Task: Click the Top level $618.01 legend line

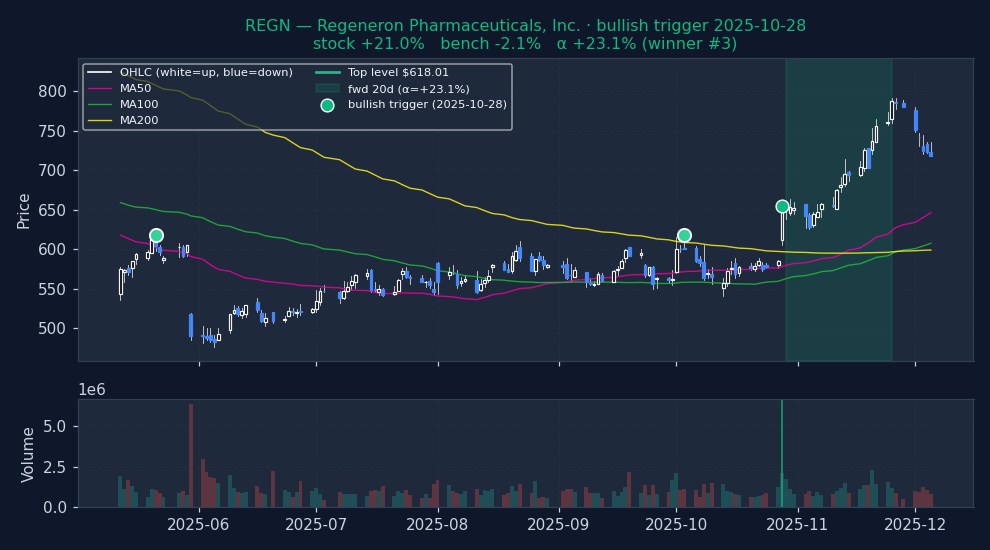Action: pyautogui.click(x=327, y=73)
